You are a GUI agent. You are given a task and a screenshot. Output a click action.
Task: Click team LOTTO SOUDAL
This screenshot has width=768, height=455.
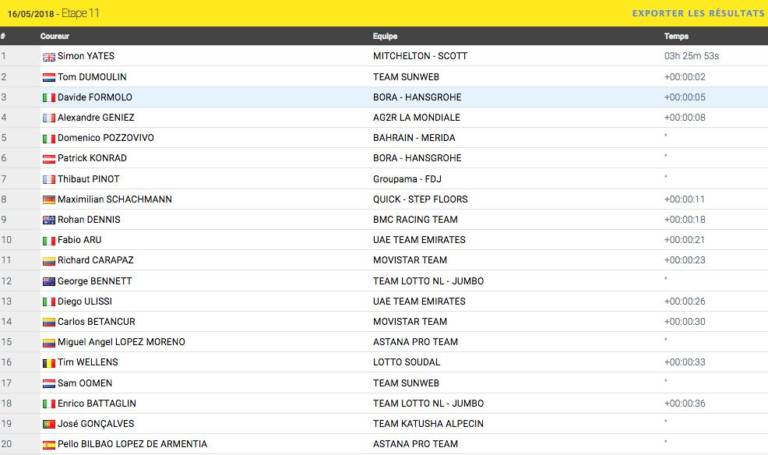click(407, 362)
